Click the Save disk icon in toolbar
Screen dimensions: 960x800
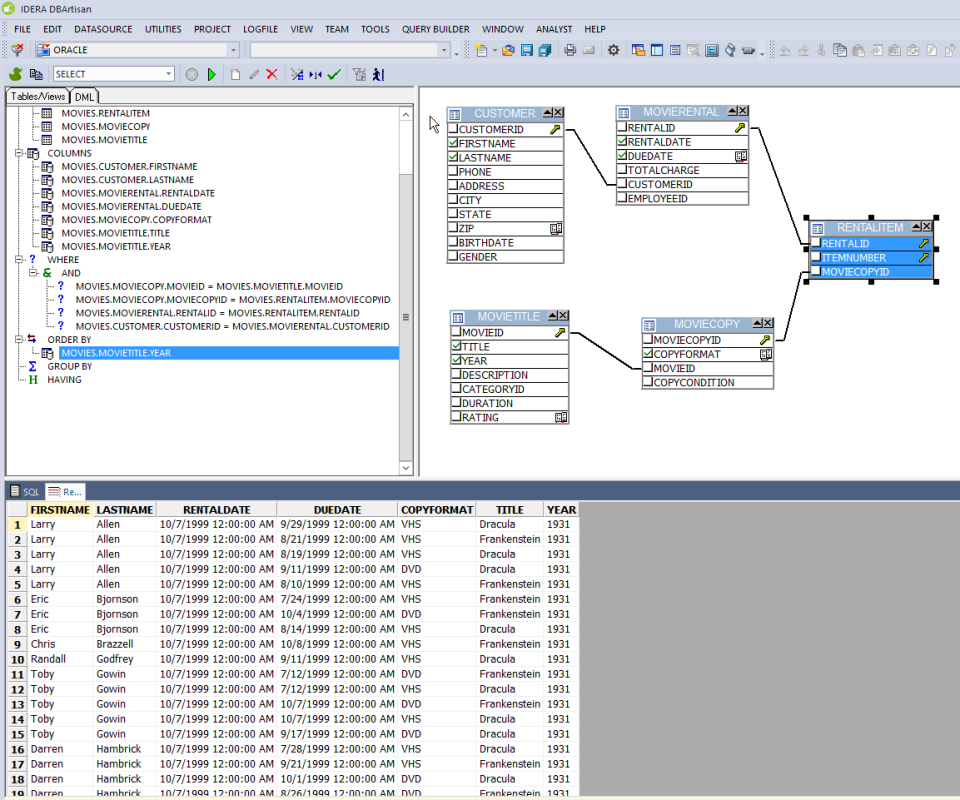[x=526, y=50]
